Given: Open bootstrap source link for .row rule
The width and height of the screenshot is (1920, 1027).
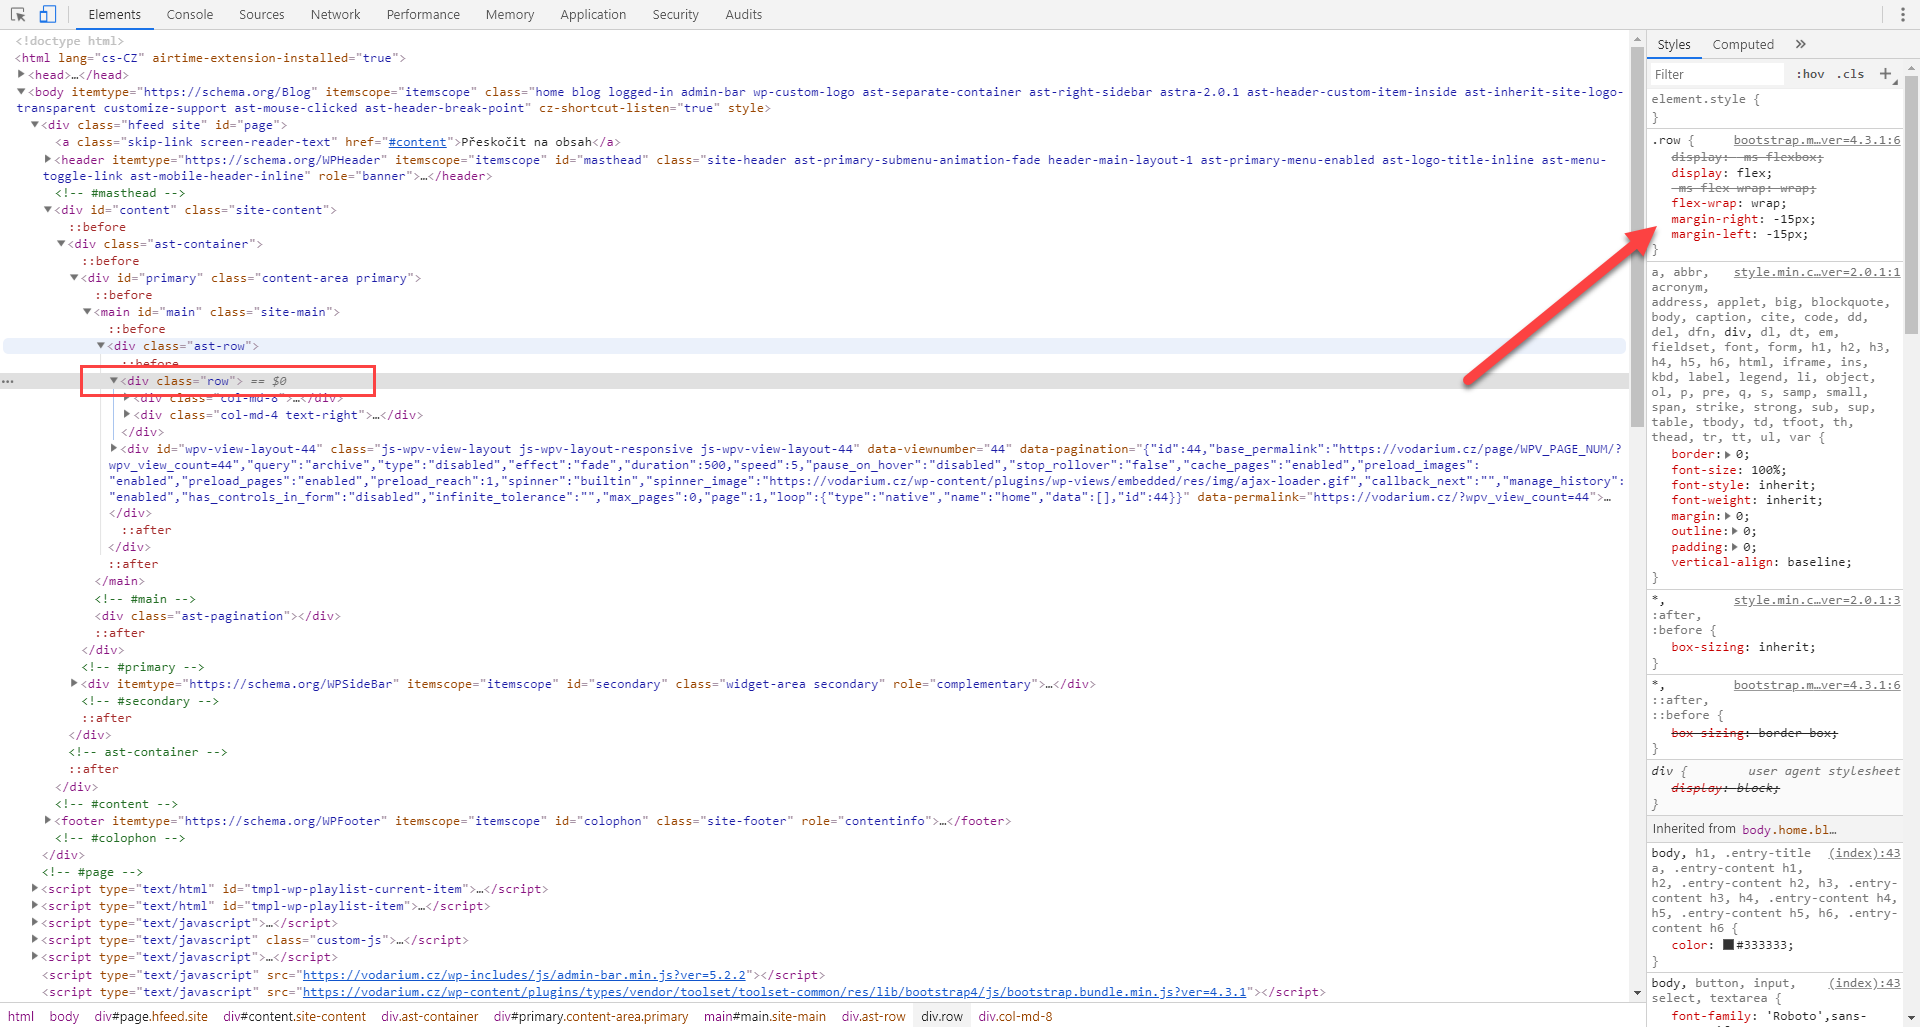Looking at the screenshot, I should (1816, 140).
